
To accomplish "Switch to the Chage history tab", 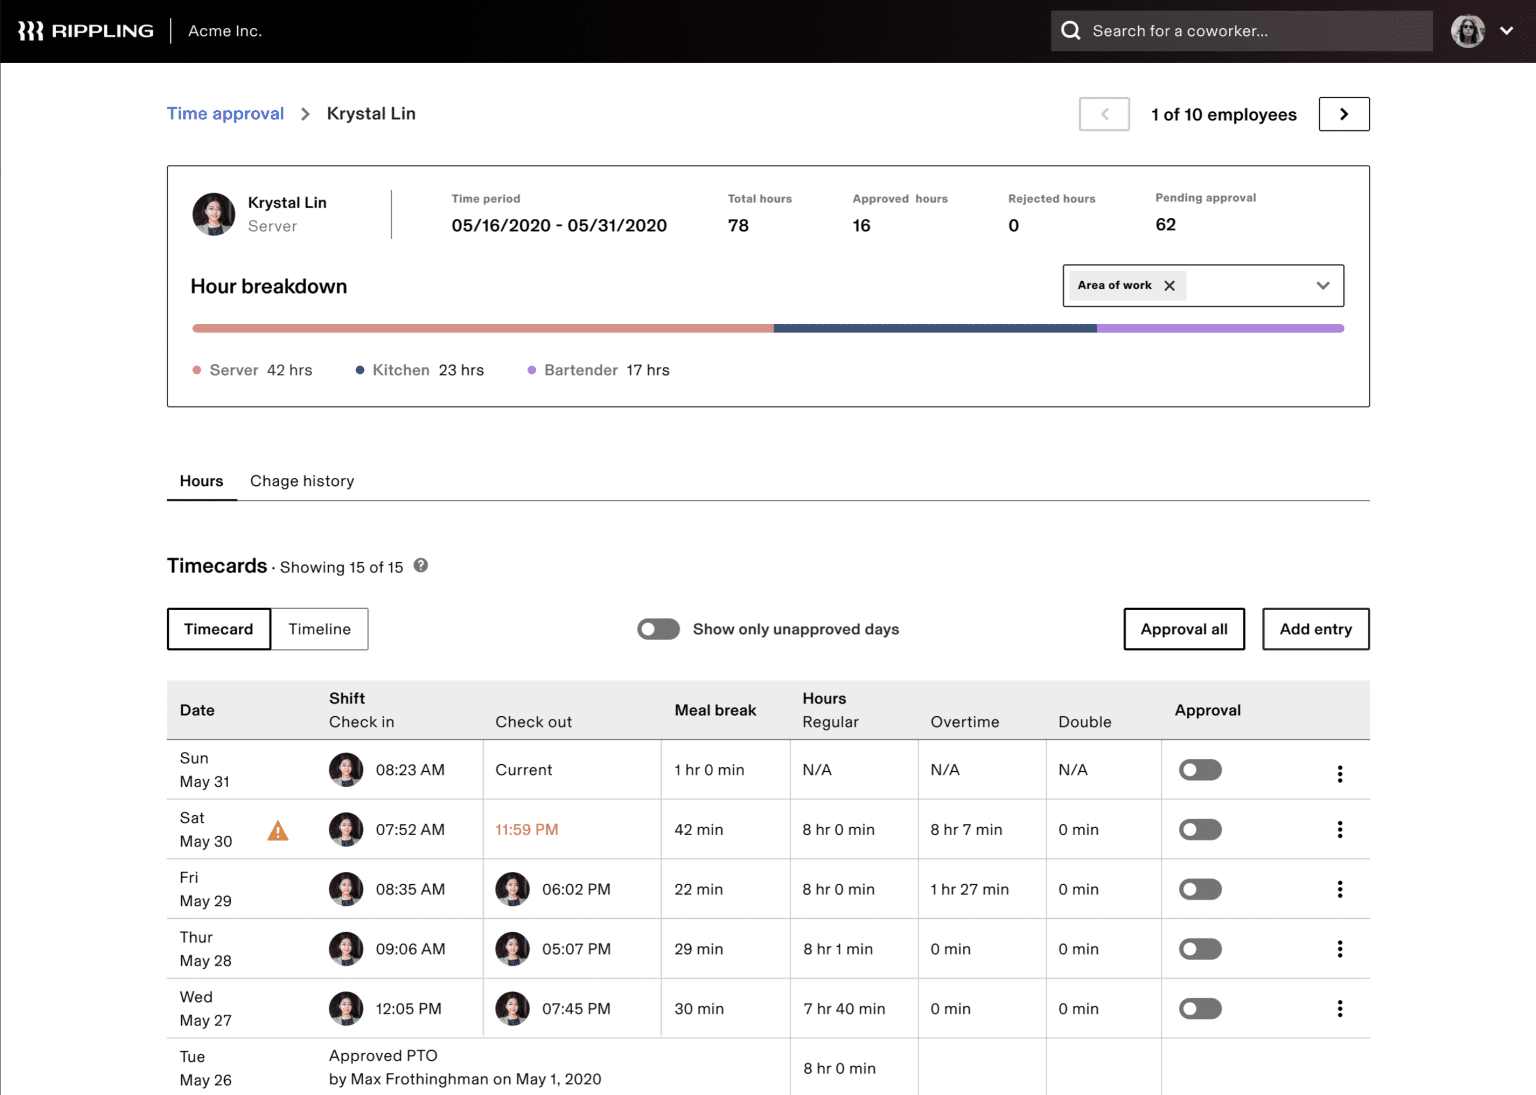I will 302,481.
